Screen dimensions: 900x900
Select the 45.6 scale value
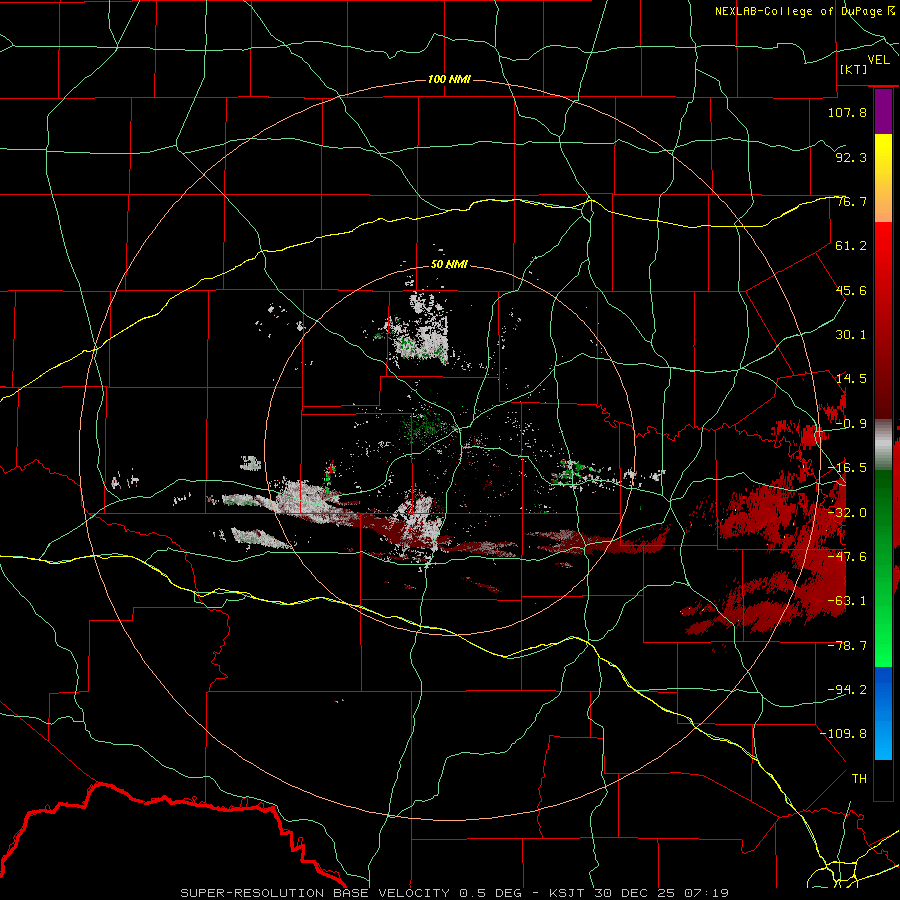coord(851,290)
